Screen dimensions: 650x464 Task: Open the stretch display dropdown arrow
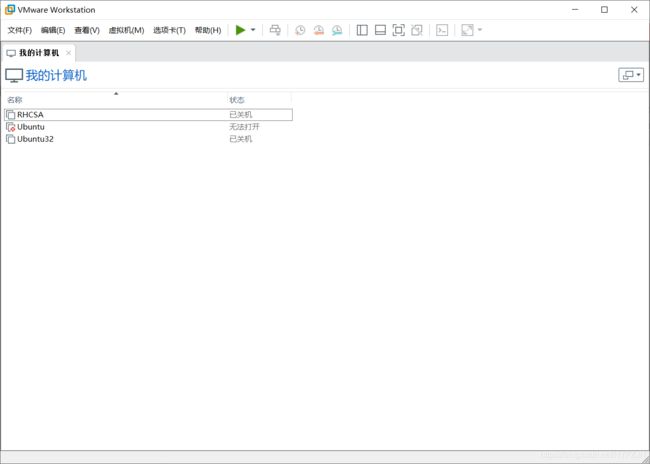pos(480,30)
